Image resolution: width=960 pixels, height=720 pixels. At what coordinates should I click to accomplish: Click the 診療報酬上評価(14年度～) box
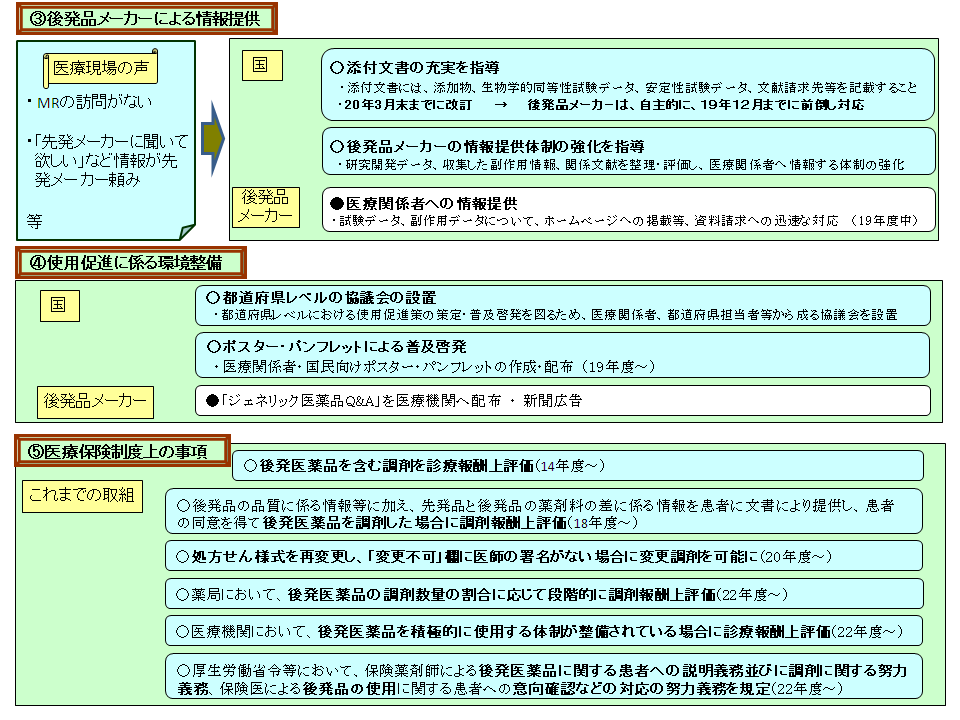click(x=578, y=466)
